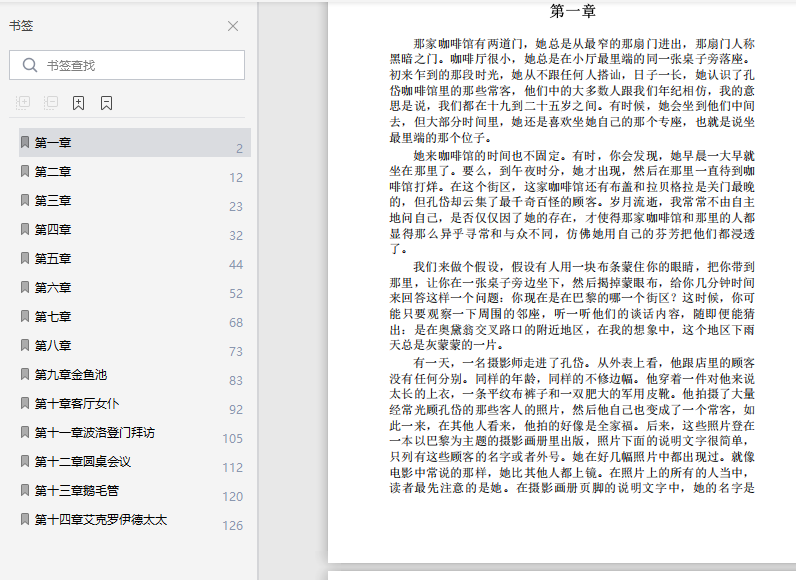Select 第十一章波洛登门拜访 bookmark
796x580 pixels.
tap(135, 432)
